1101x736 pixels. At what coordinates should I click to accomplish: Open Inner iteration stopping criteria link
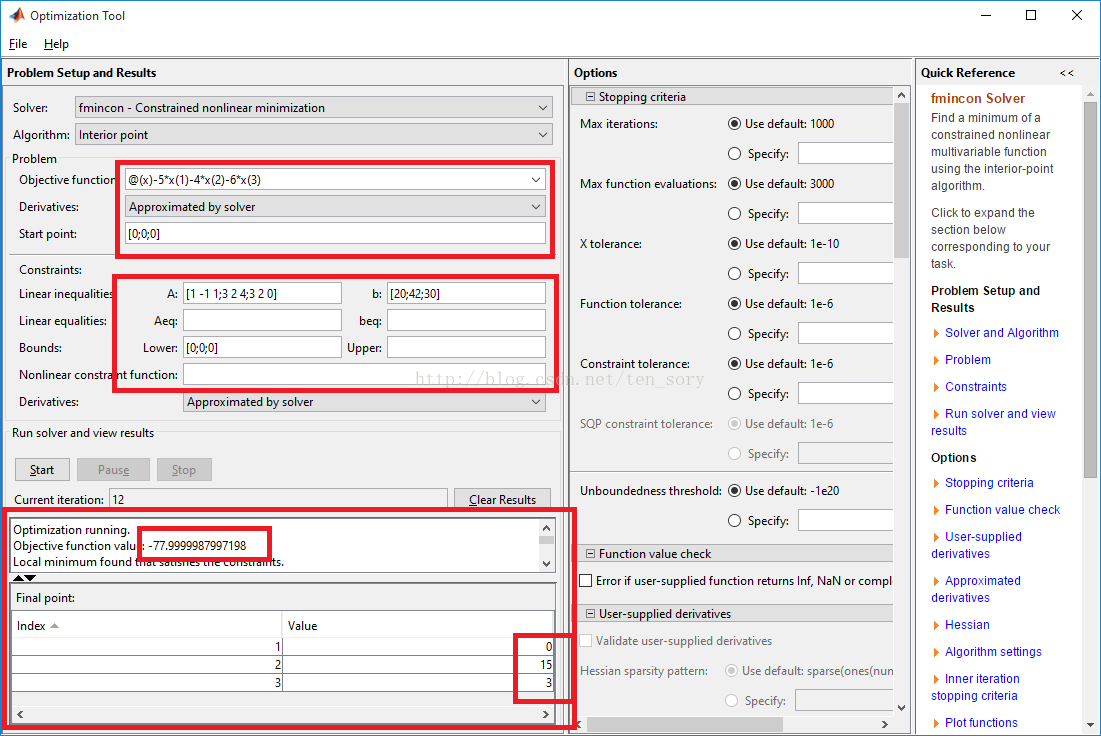pyautogui.click(x=975, y=687)
